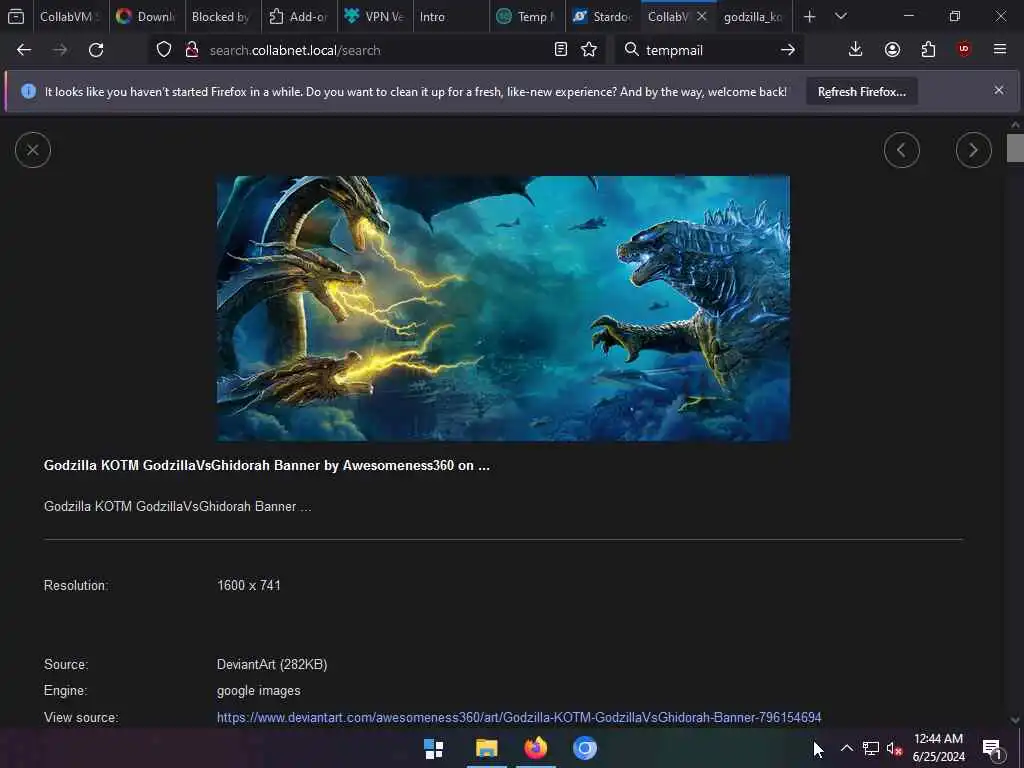The image size is (1024, 768).
Task: Switch to the first CollabVM tab
Action: tap(71, 17)
